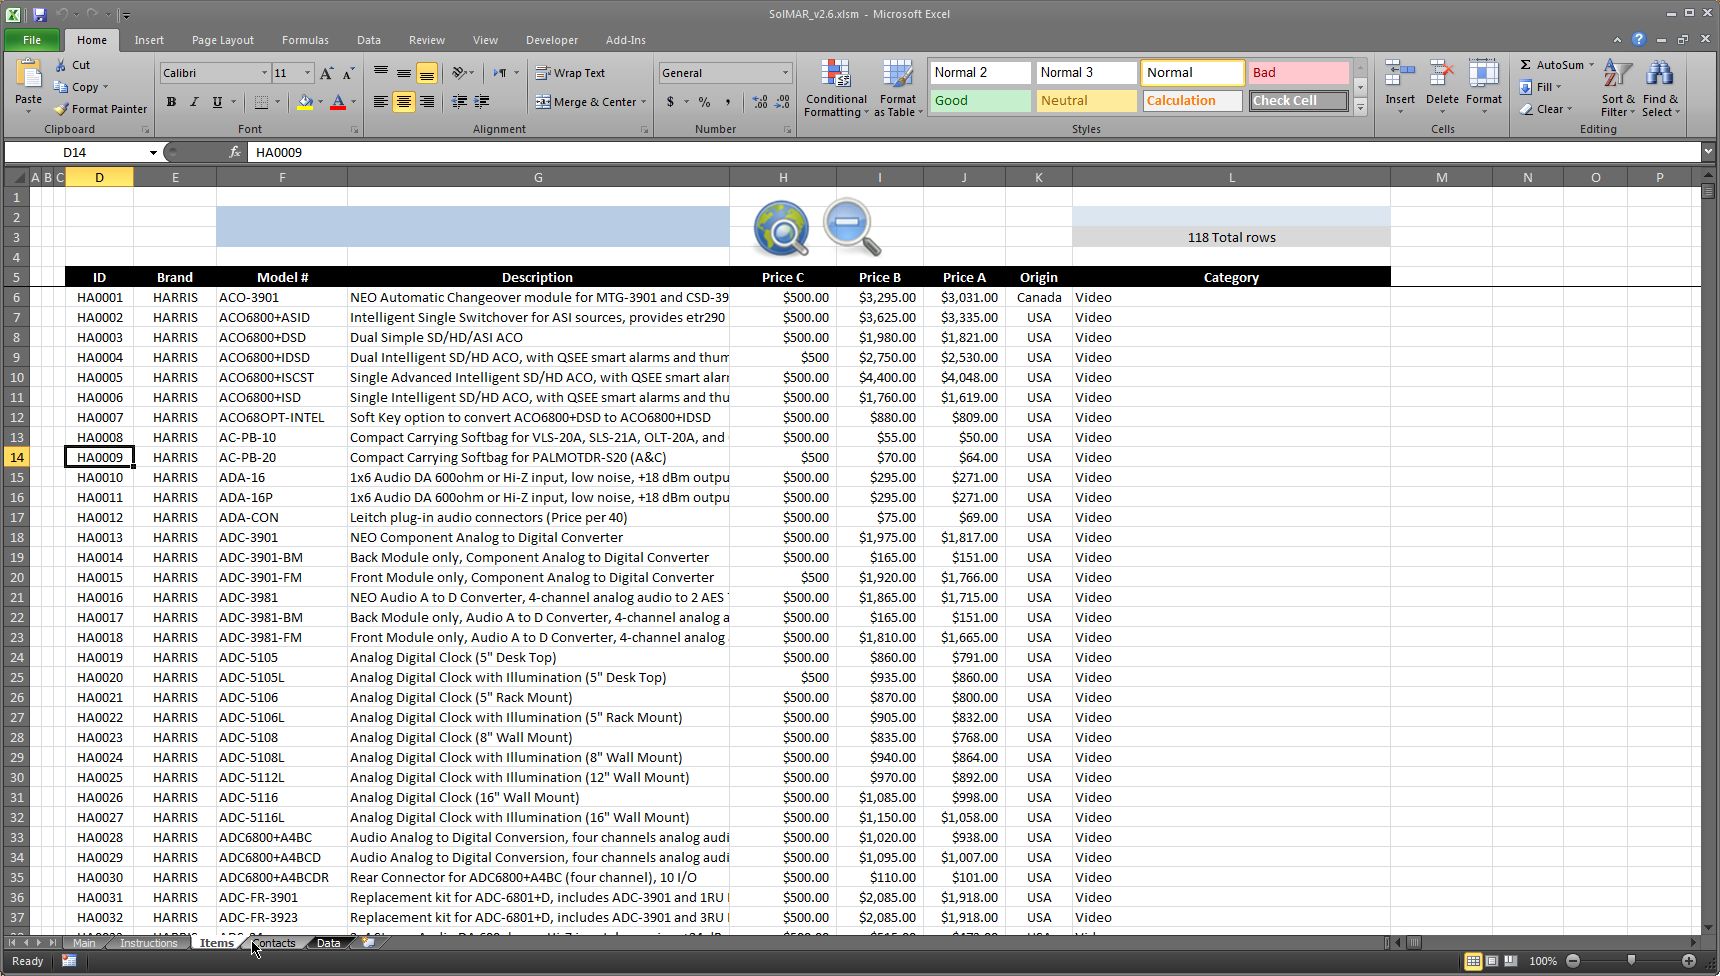The height and width of the screenshot is (976, 1720).
Task: Switch to the Contacts sheet tab
Action: tap(274, 942)
